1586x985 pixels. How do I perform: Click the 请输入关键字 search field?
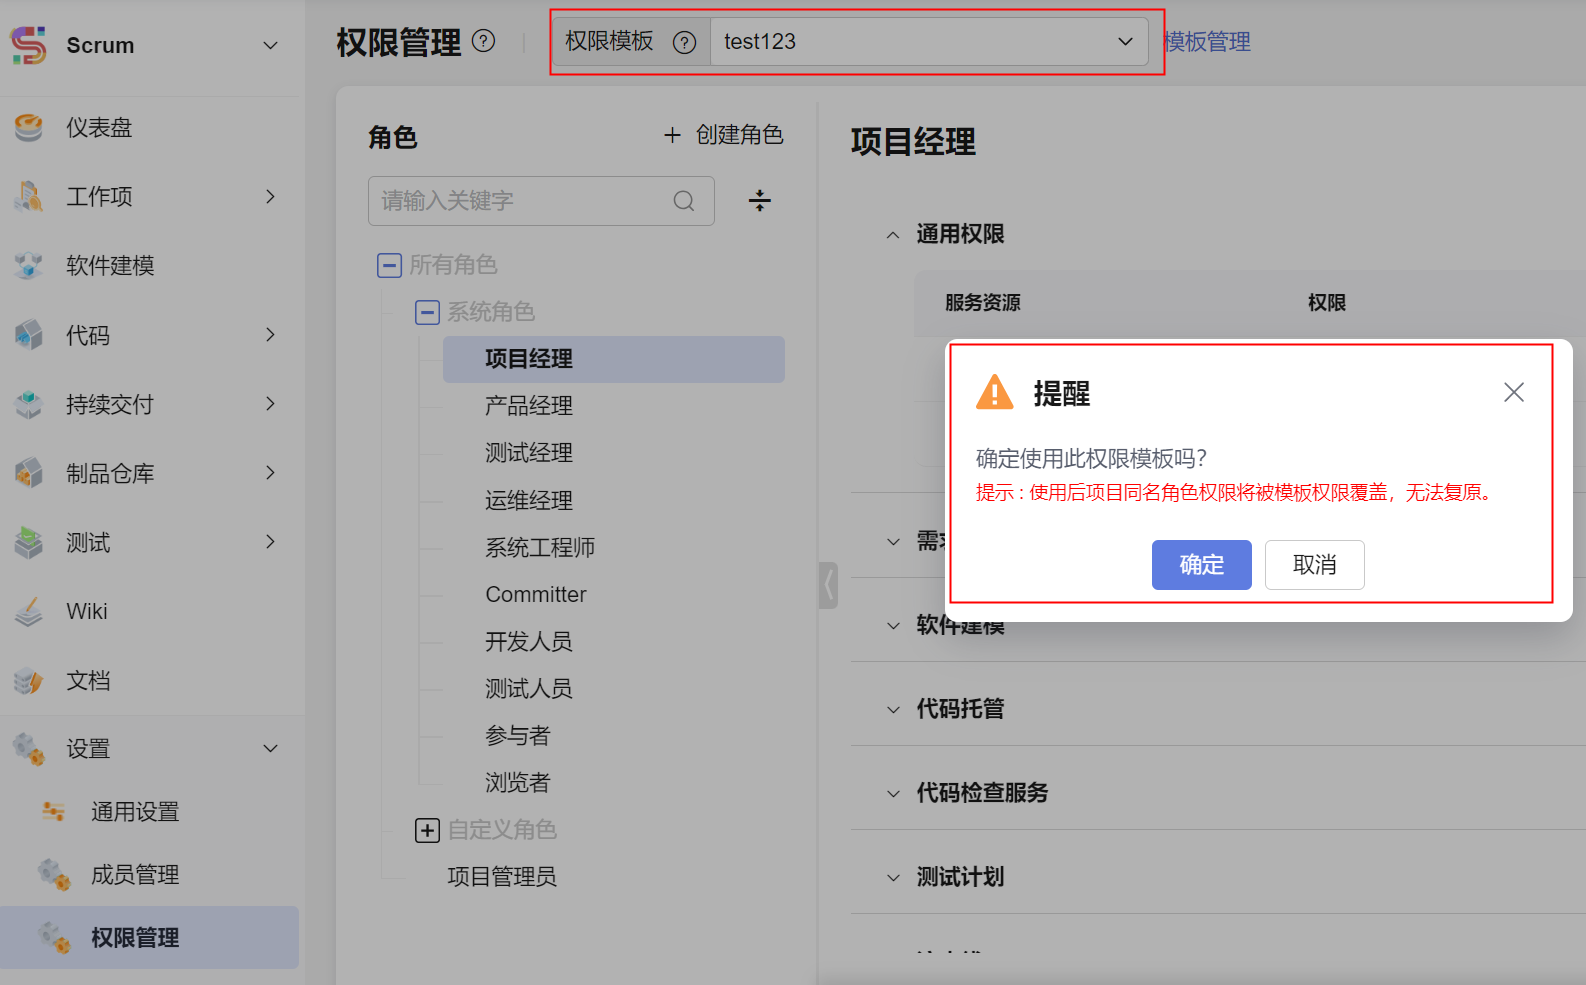[541, 201]
